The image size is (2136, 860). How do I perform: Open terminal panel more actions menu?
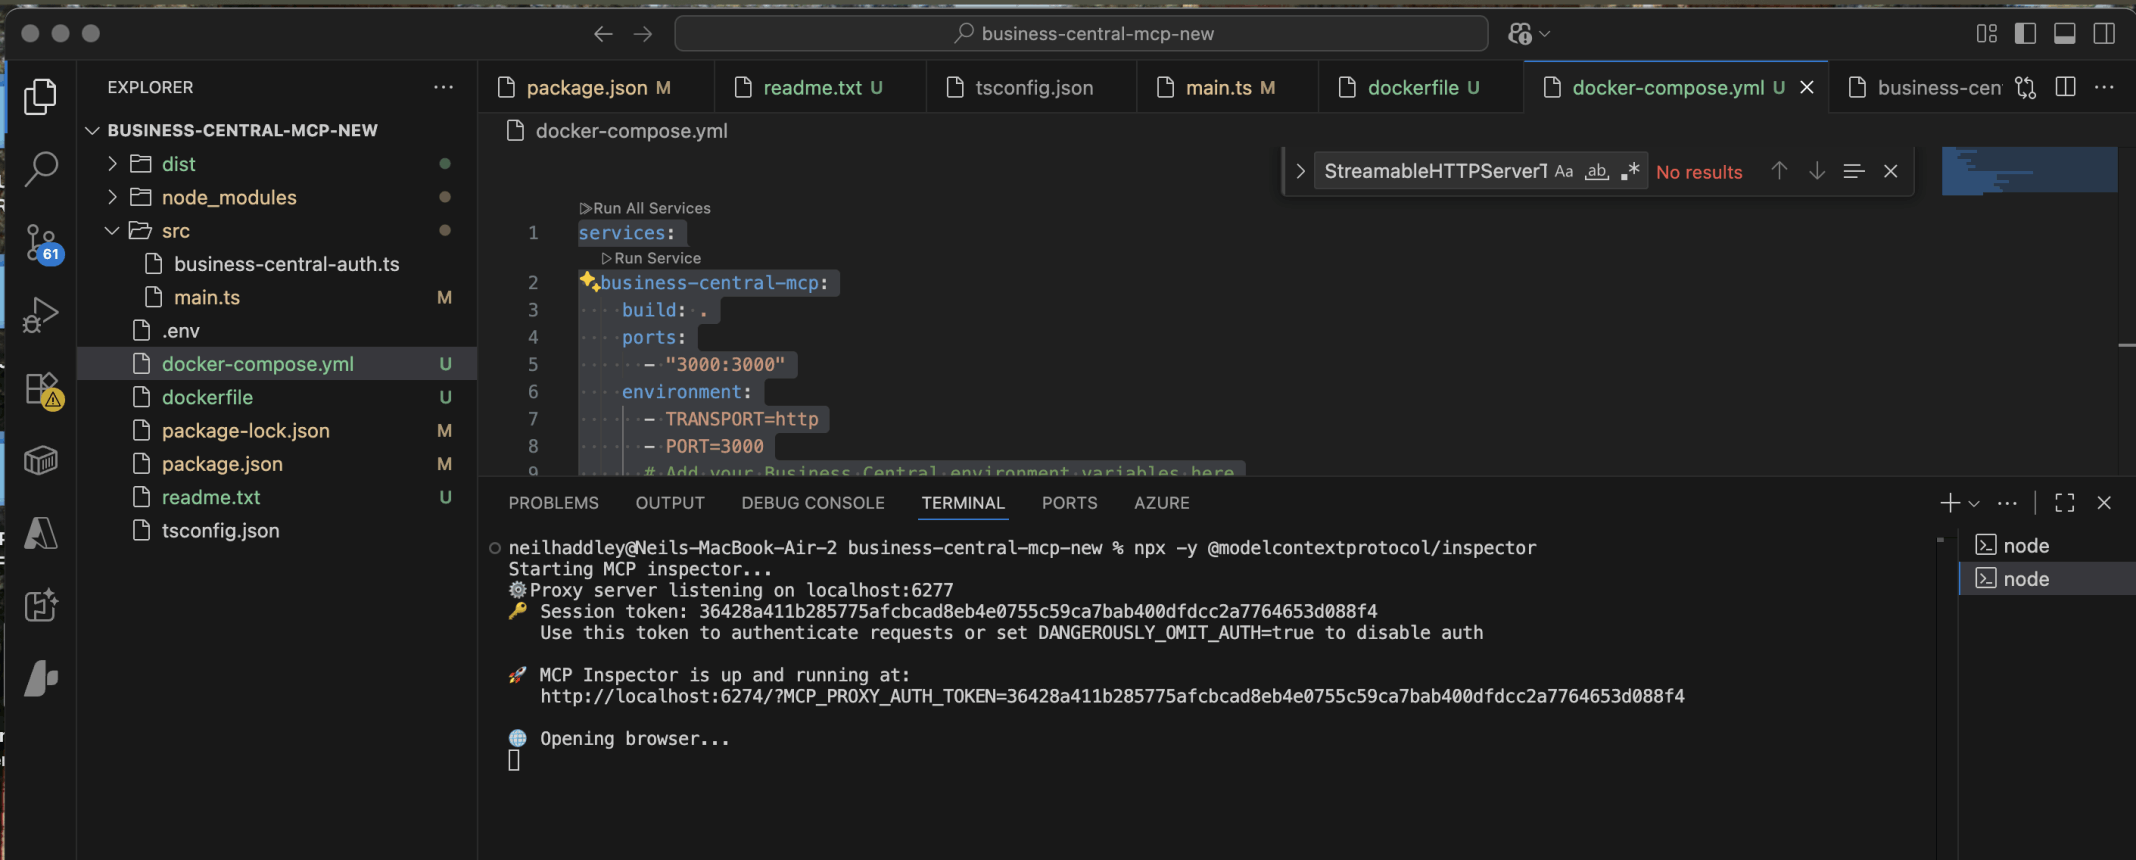pyautogui.click(x=2007, y=503)
